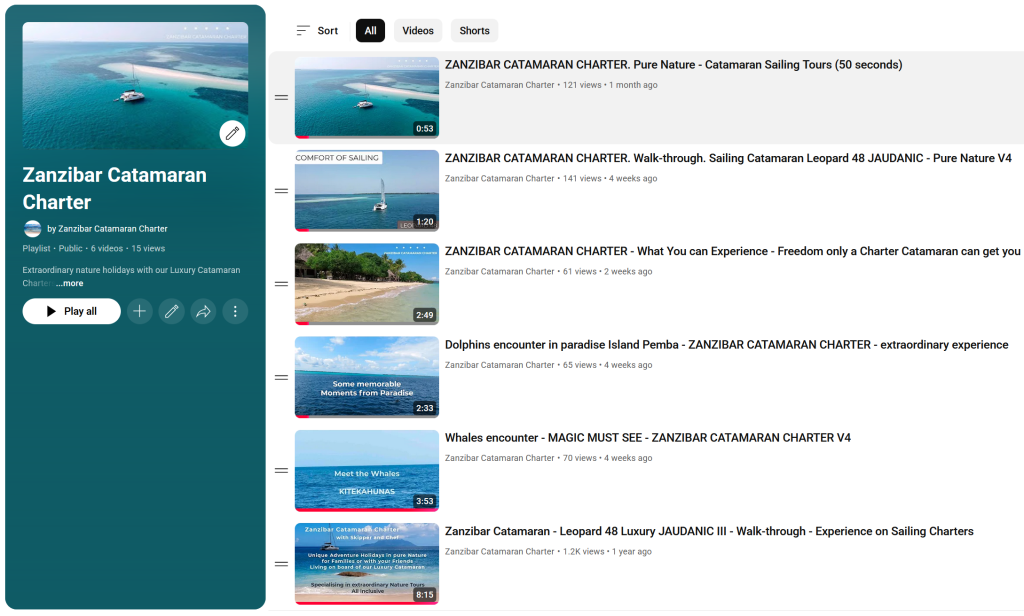The width and height of the screenshot is (1024, 616).
Task: Start the playlist with Play all
Action: (x=72, y=312)
